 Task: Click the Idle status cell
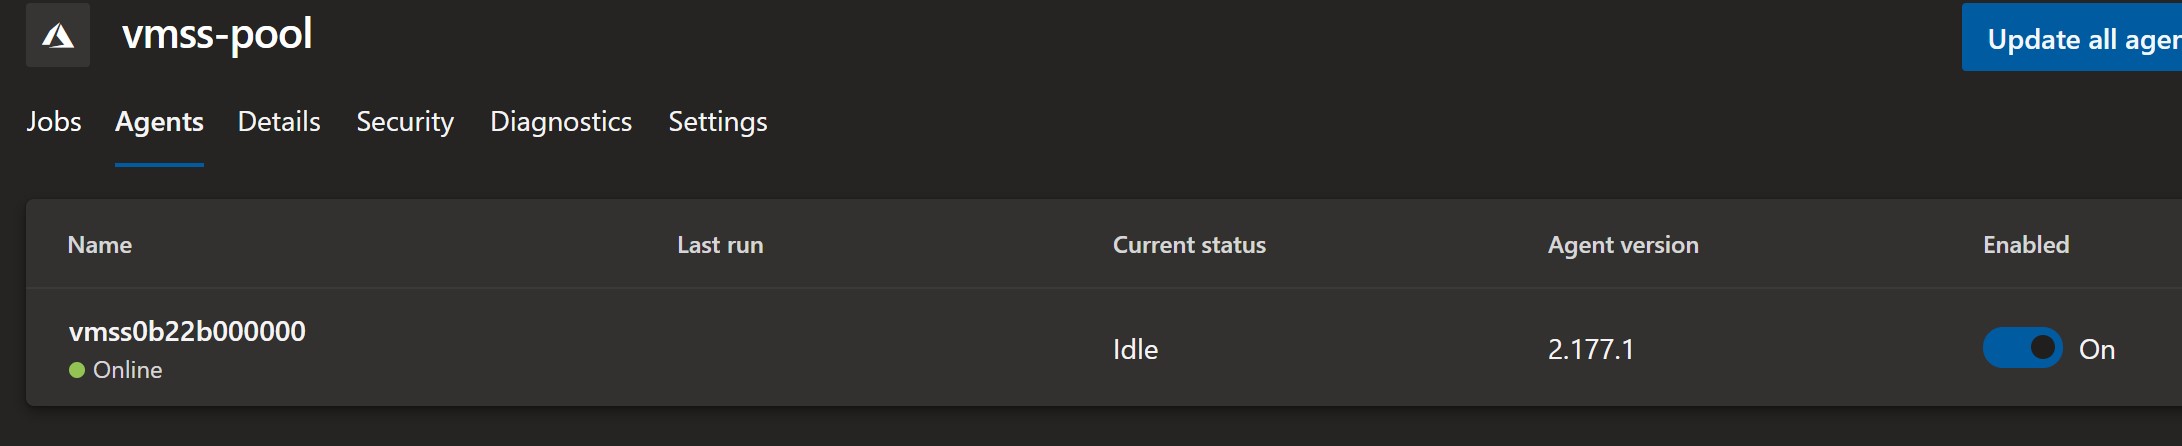(x=1135, y=349)
